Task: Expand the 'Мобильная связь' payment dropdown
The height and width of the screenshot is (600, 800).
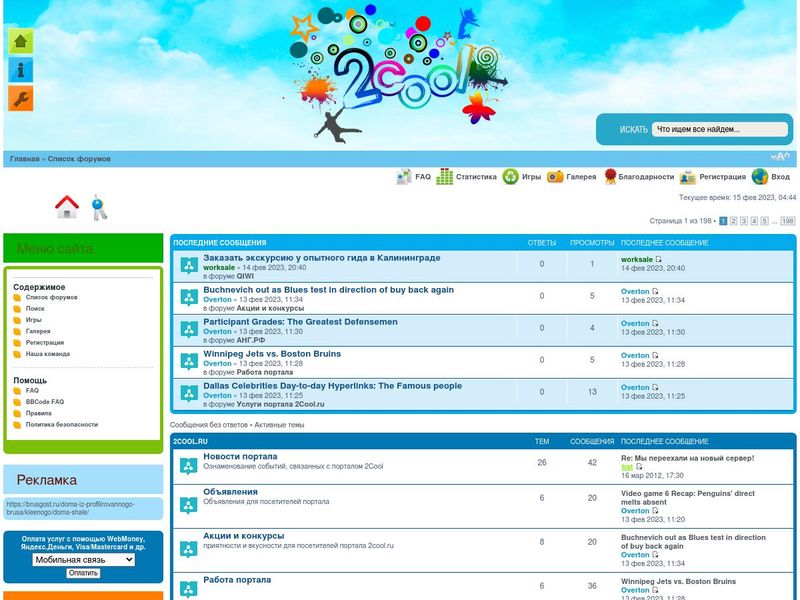Action: pos(83,560)
